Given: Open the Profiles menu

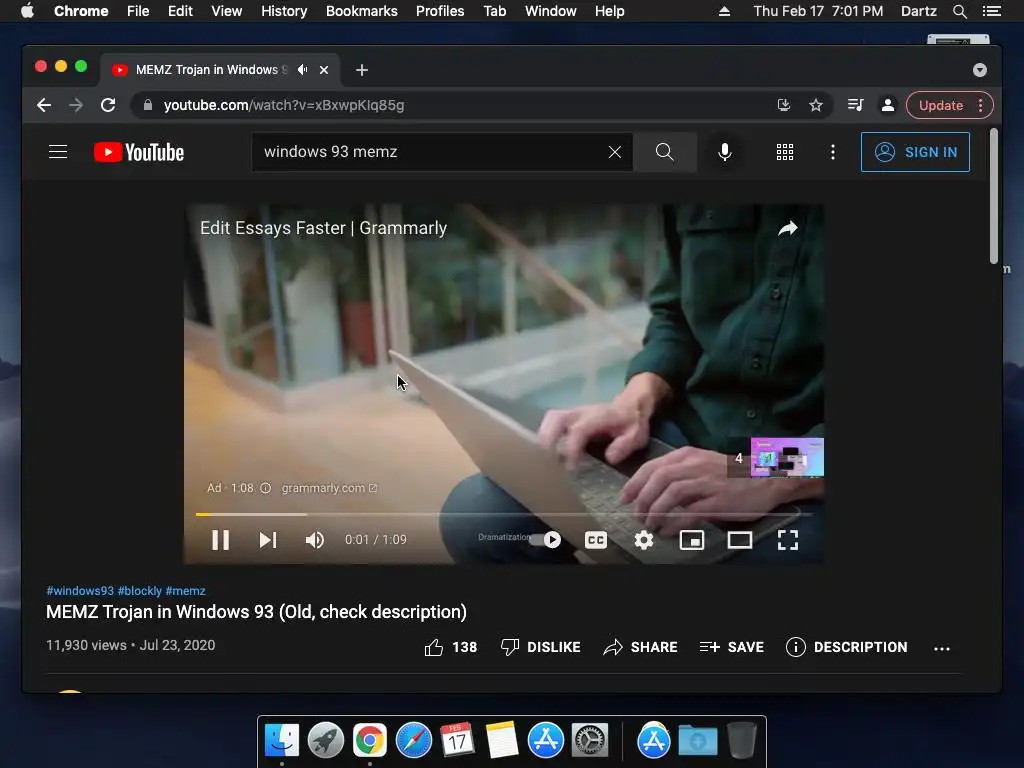Looking at the screenshot, I should 440,11.
